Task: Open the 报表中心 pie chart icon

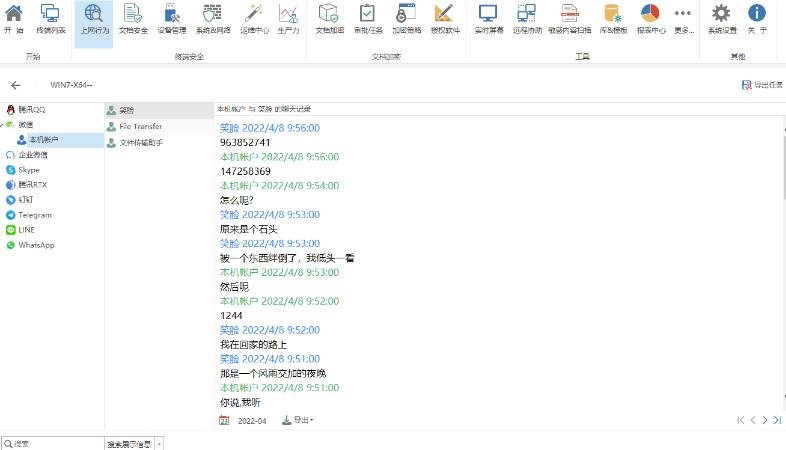Action: pos(650,19)
